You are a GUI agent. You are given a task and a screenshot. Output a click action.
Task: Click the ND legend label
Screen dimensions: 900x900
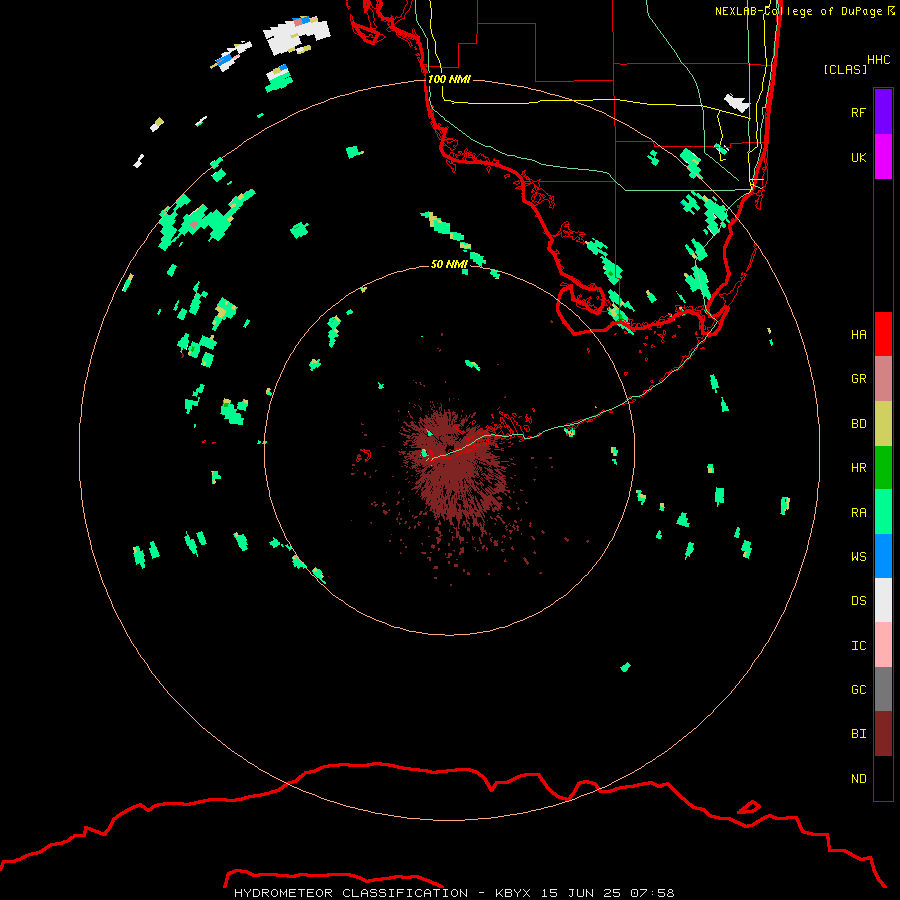(858, 779)
